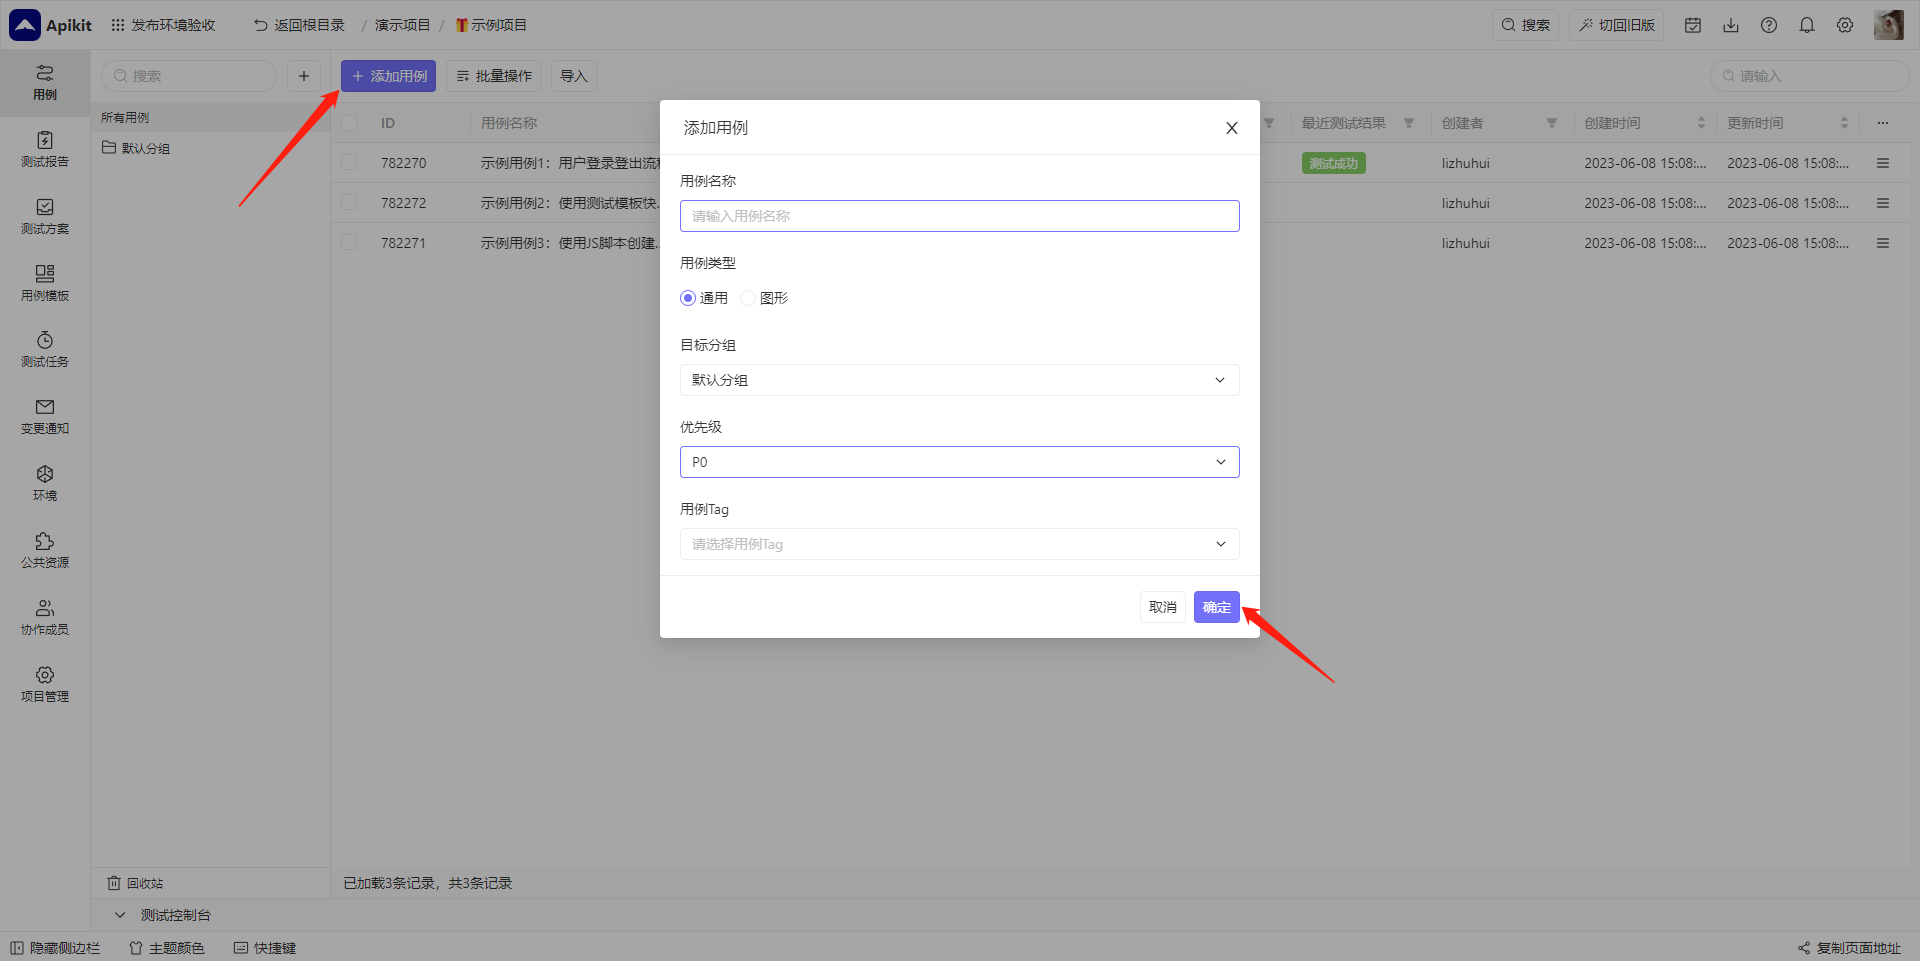Click the top bar 搜索 button
1920x961 pixels.
point(1526,25)
